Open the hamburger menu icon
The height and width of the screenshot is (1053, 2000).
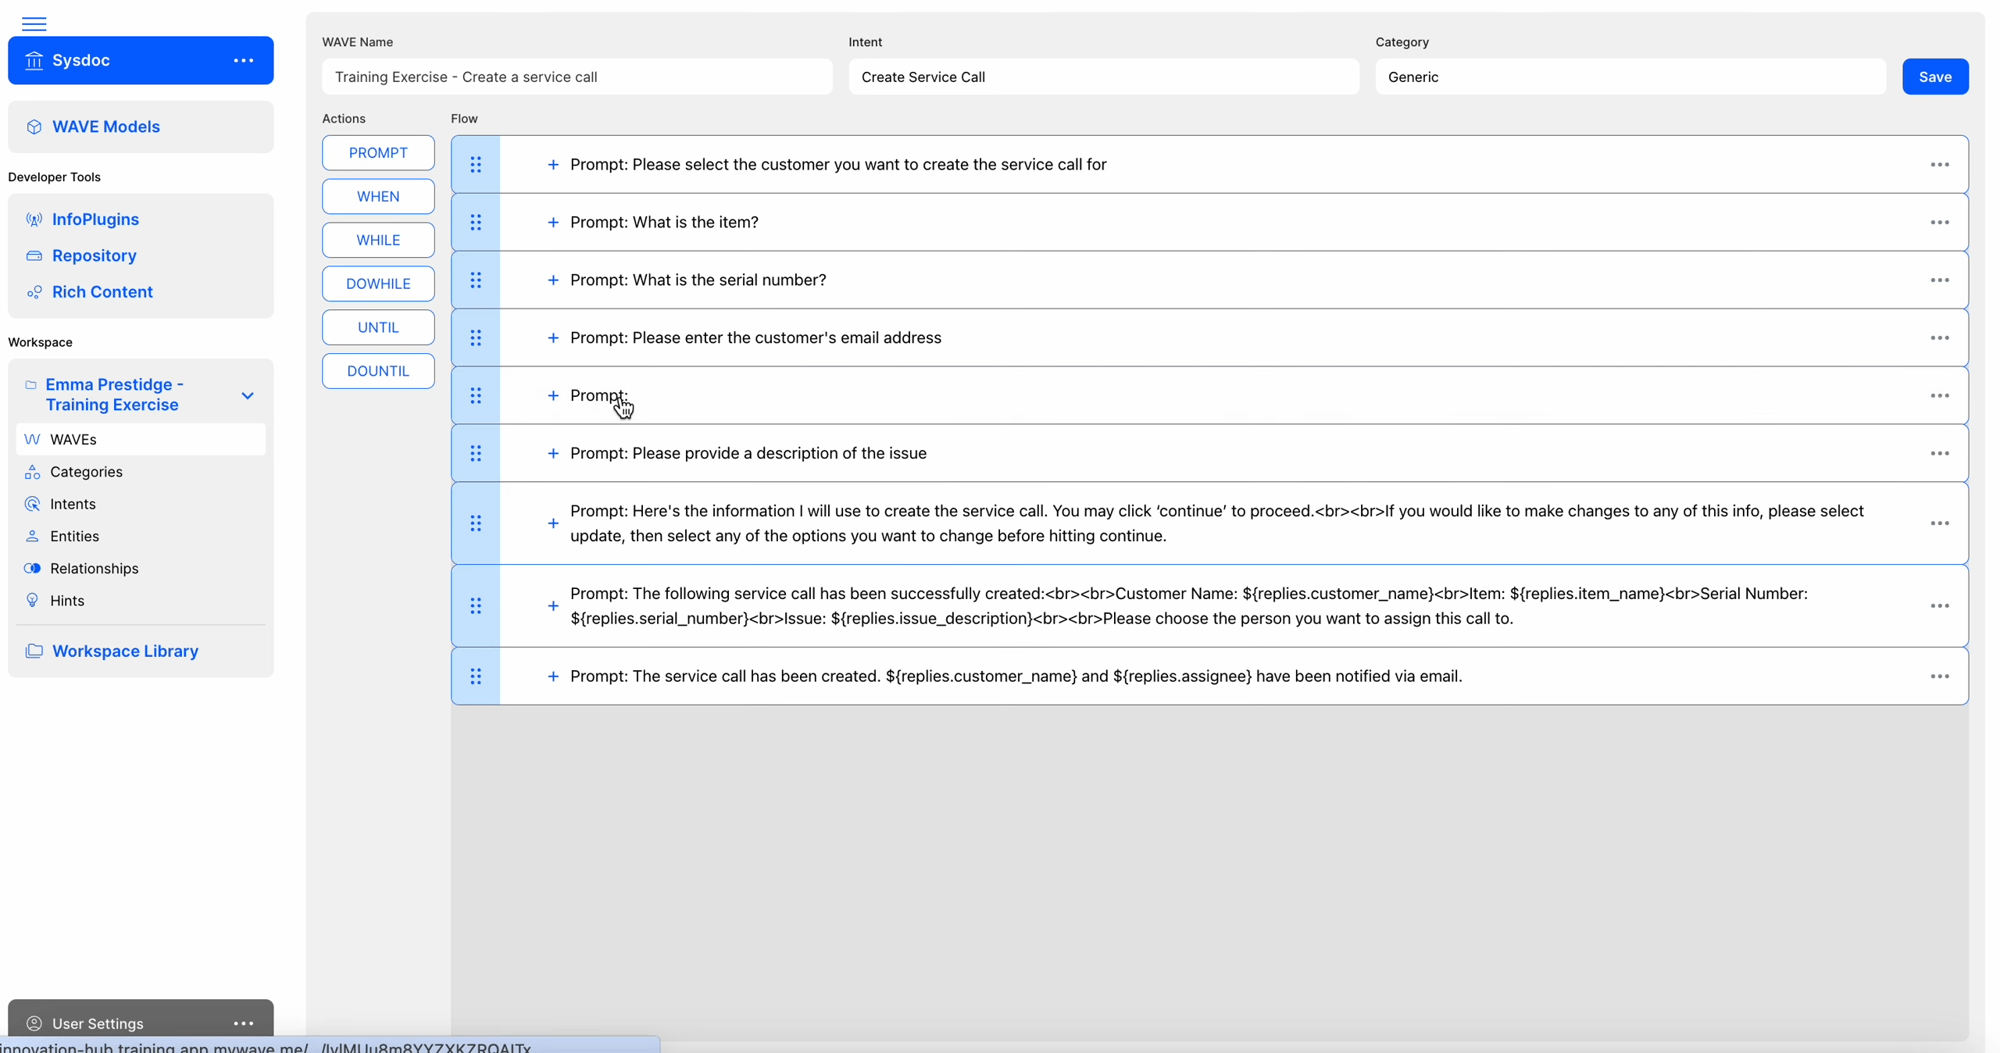point(34,23)
